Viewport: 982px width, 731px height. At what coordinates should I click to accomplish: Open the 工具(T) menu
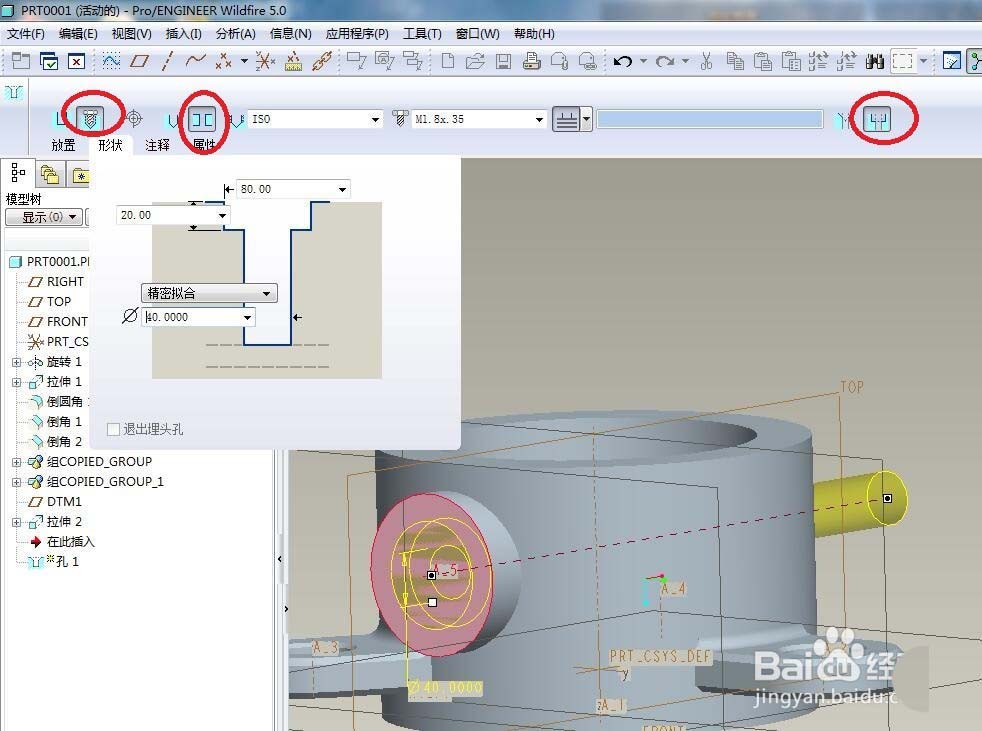422,34
